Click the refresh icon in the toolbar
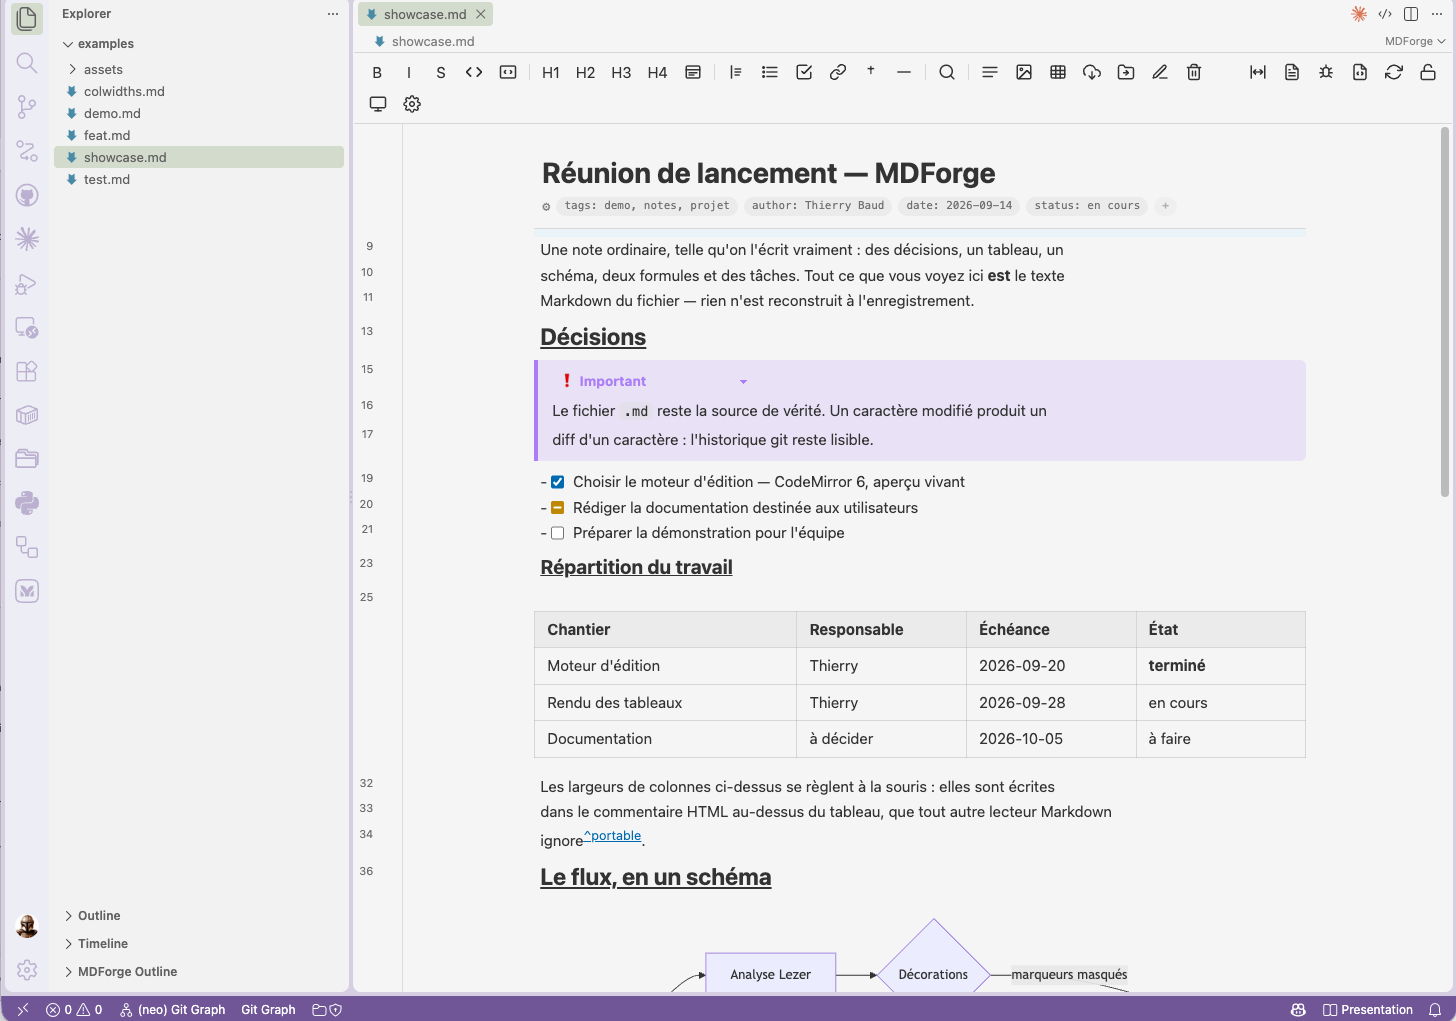This screenshot has width=1456, height=1021. click(x=1394, y=72)
